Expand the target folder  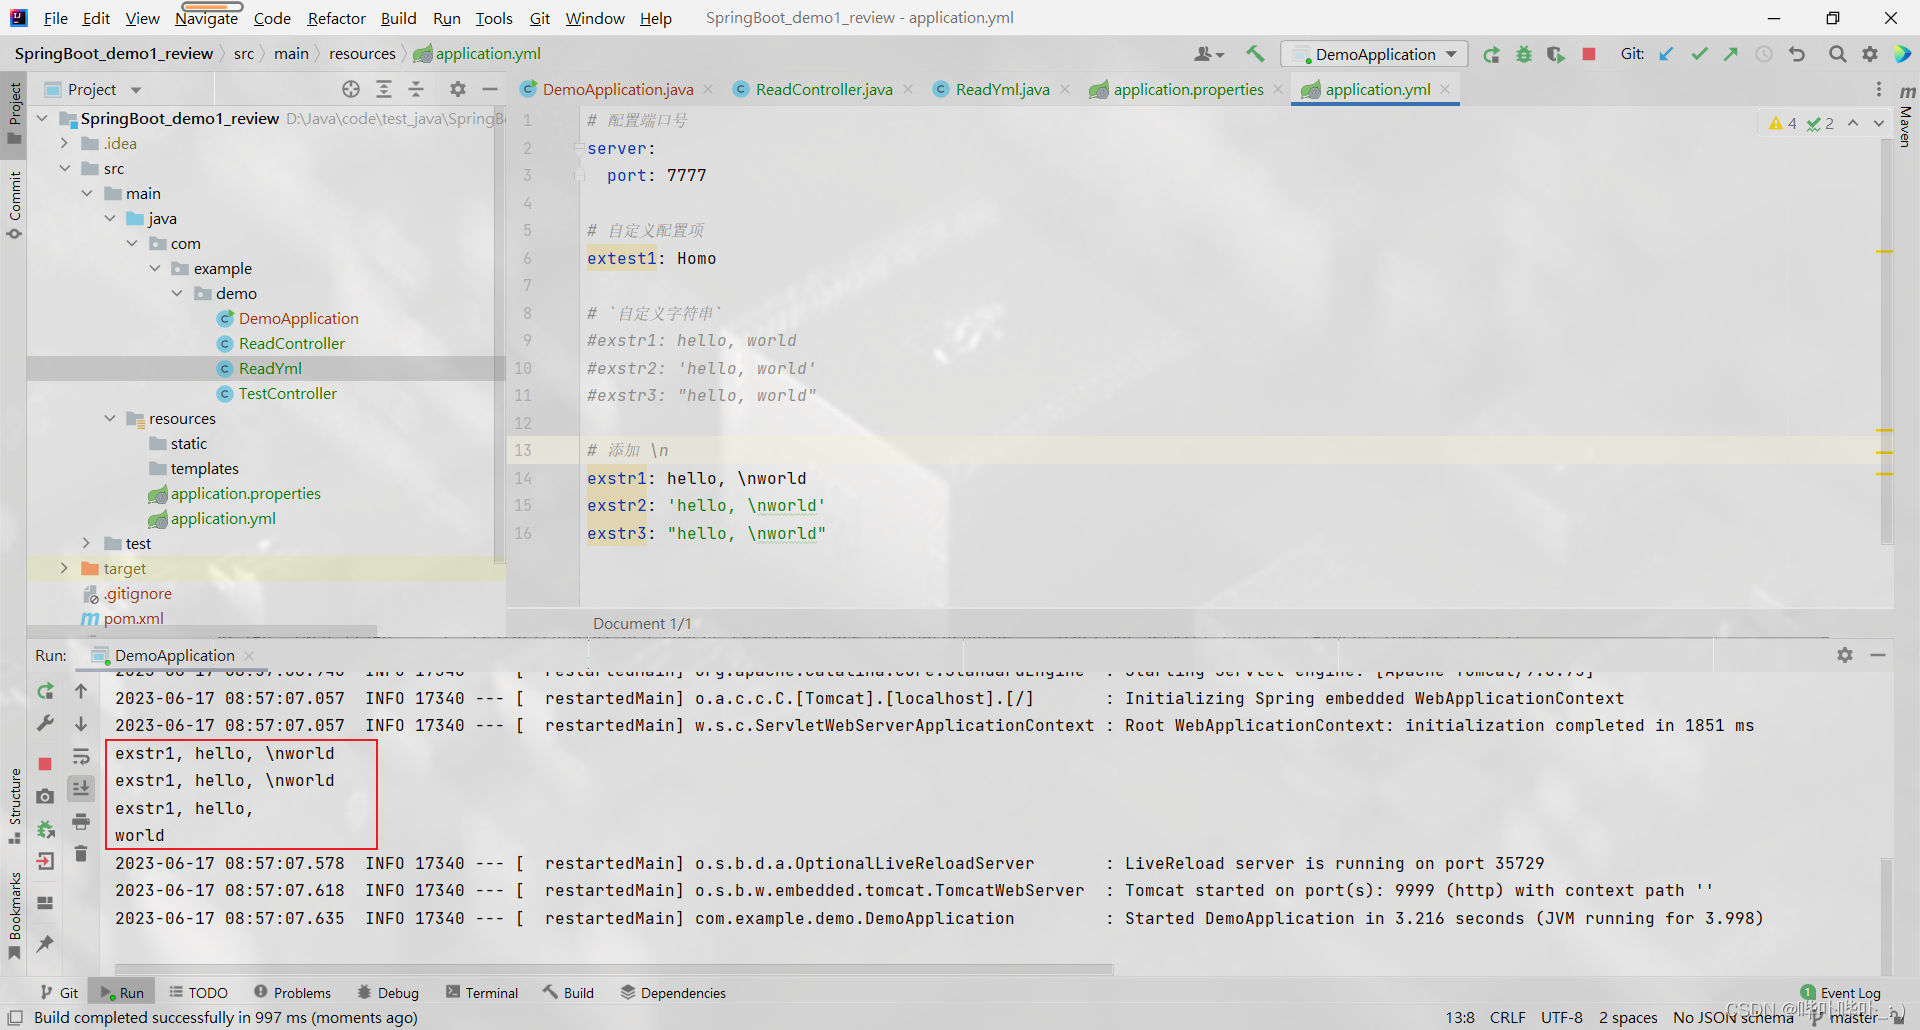64,568
